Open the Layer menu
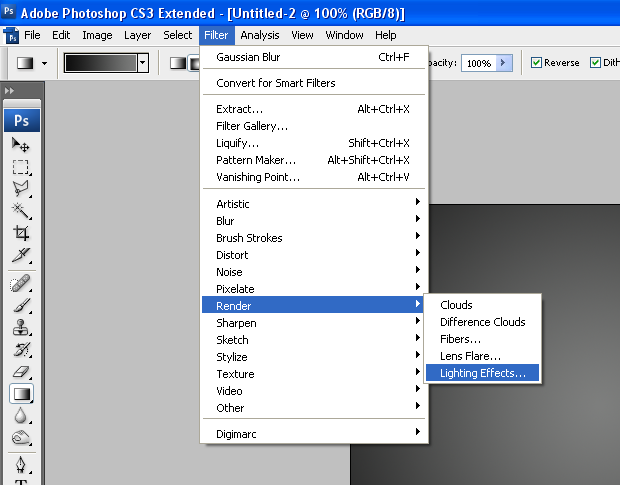Viewport: 620px width, 485px height. [x=137, y=35]
